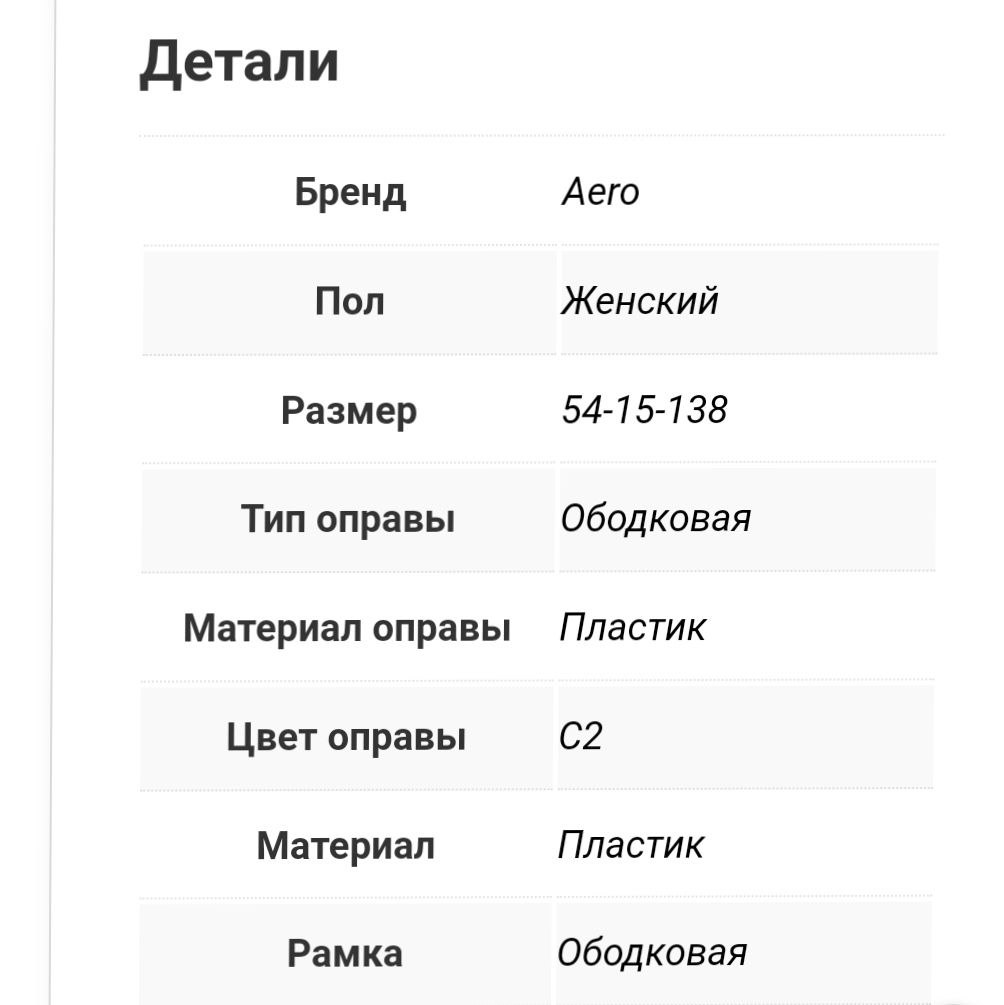The image size is (1004, 1005).
Task: Select Ободковая value in Рамка row
Action: 652,953
